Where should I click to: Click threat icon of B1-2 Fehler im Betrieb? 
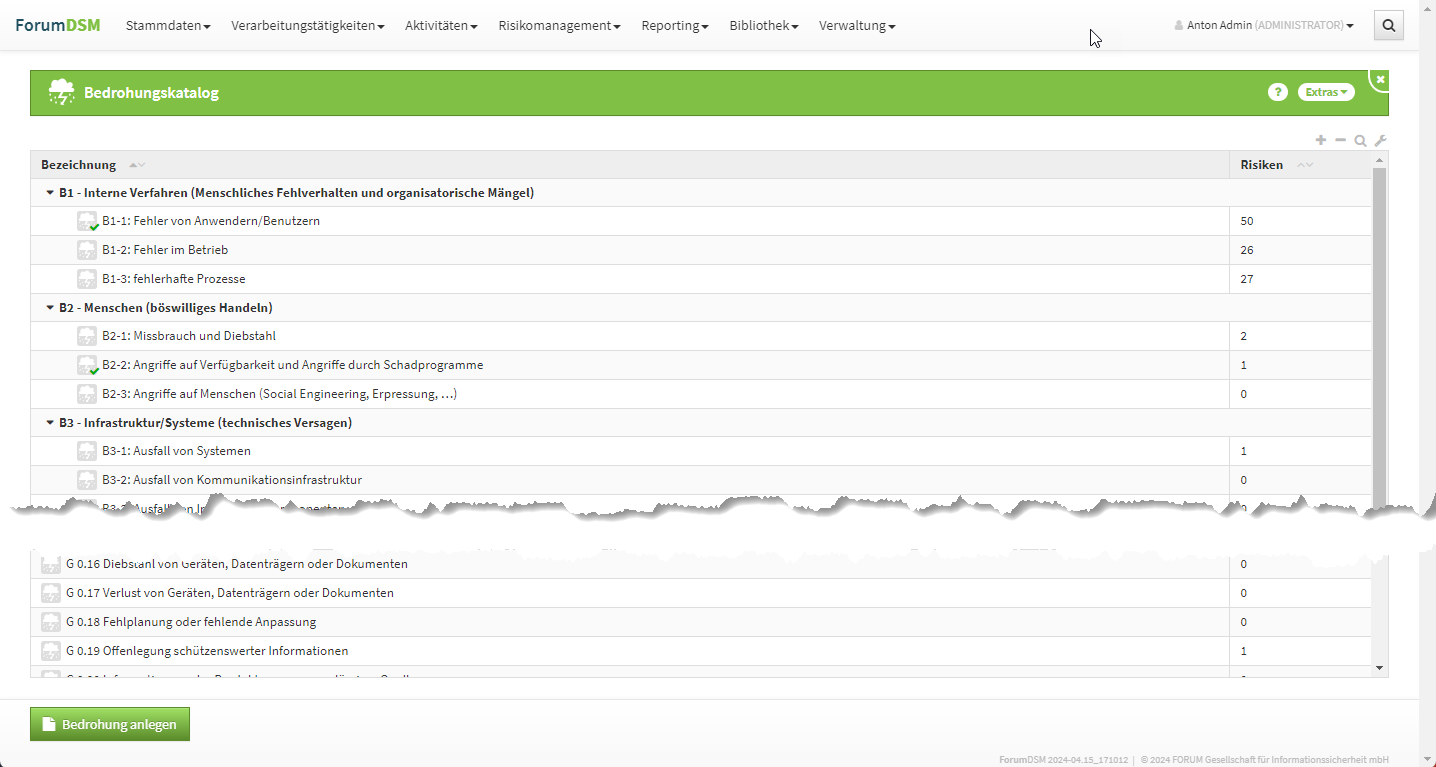(x=87, y=250)
